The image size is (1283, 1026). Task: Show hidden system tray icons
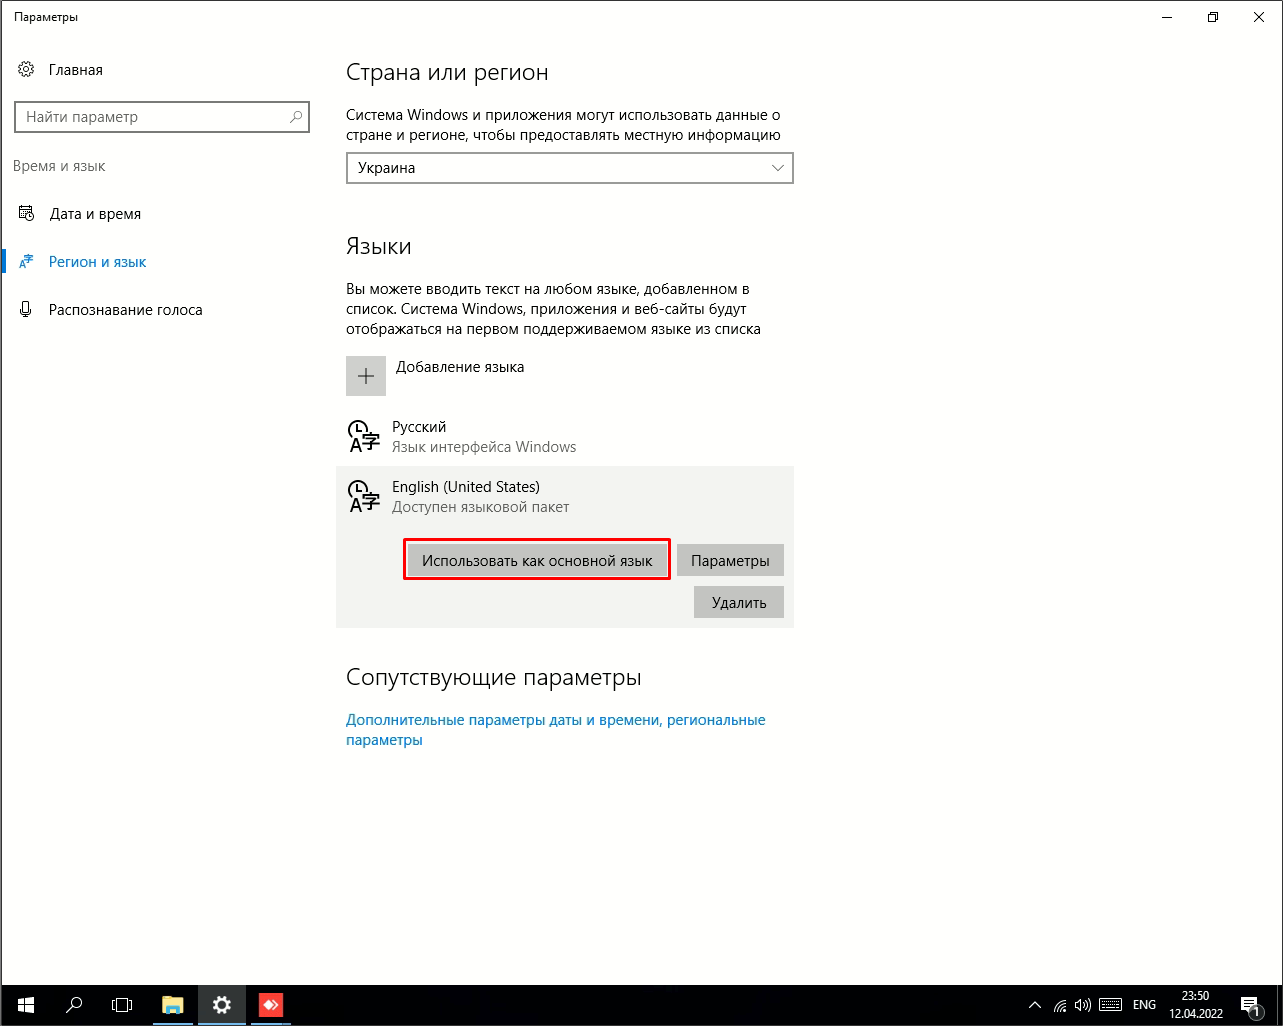[x=1035, y=1005]
